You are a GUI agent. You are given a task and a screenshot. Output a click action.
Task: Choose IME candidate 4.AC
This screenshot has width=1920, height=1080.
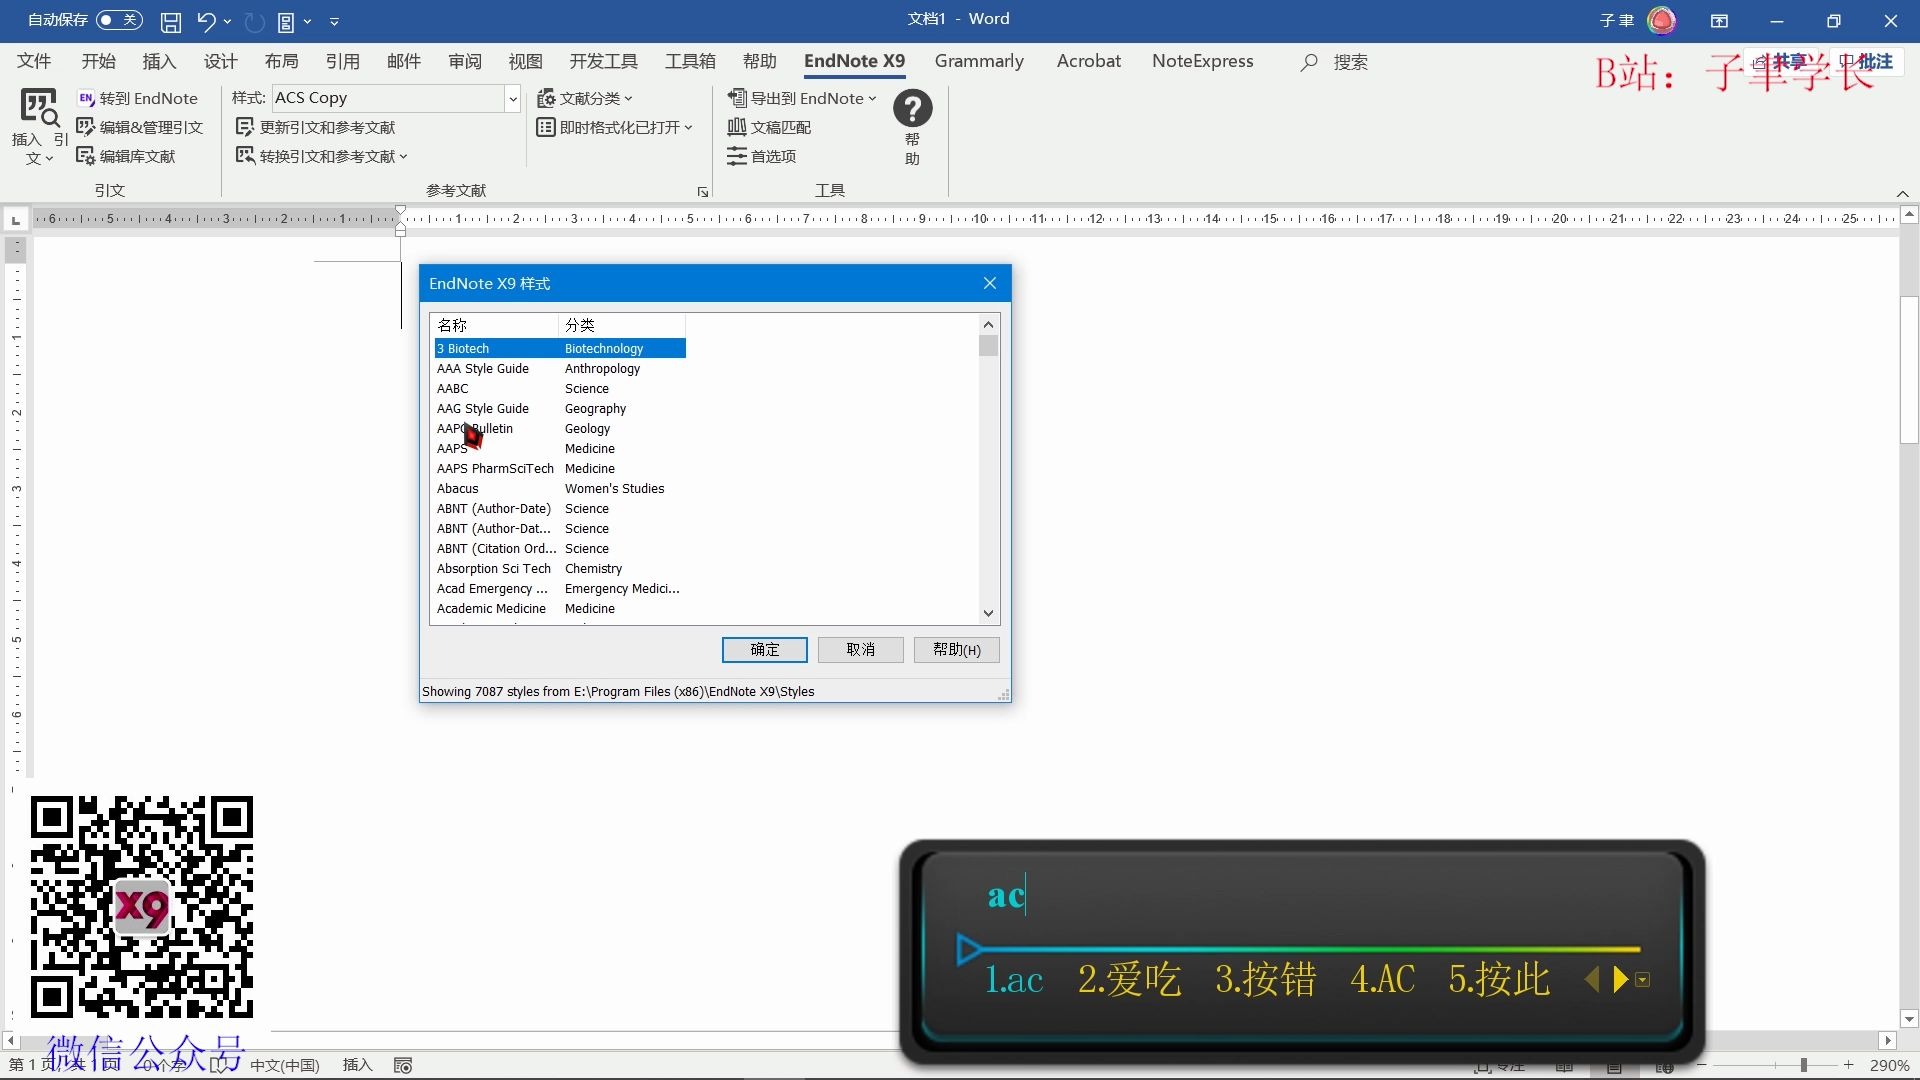tap(1382, 979)
